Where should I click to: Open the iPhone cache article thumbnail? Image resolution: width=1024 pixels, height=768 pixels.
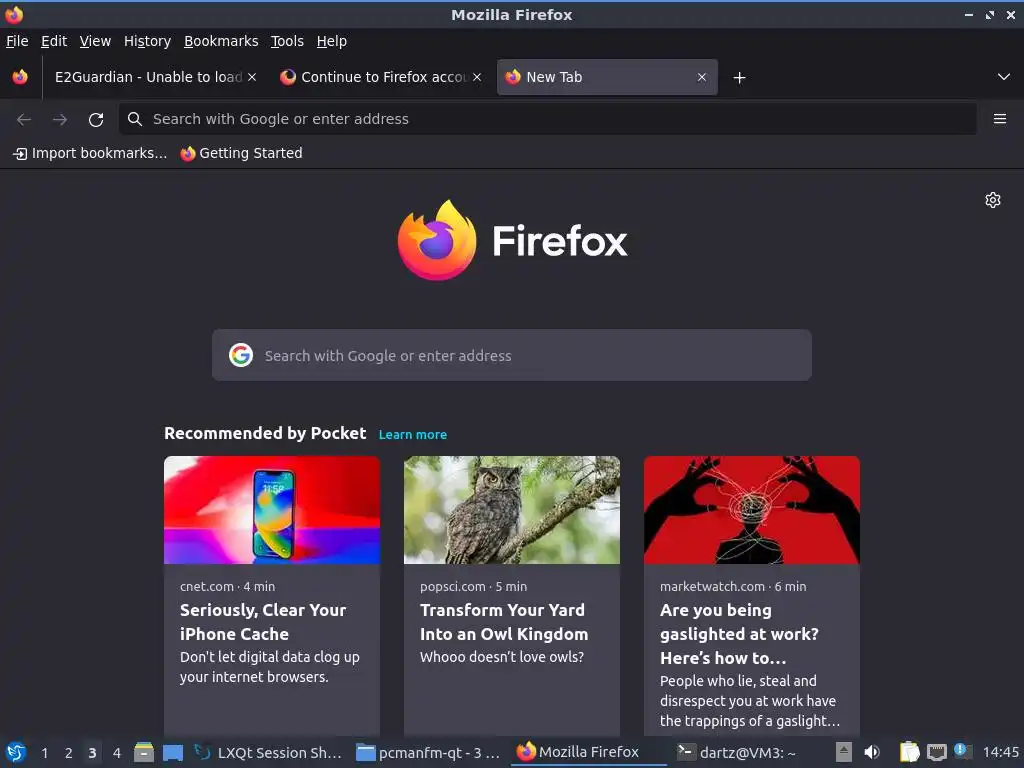coord(272,510)
